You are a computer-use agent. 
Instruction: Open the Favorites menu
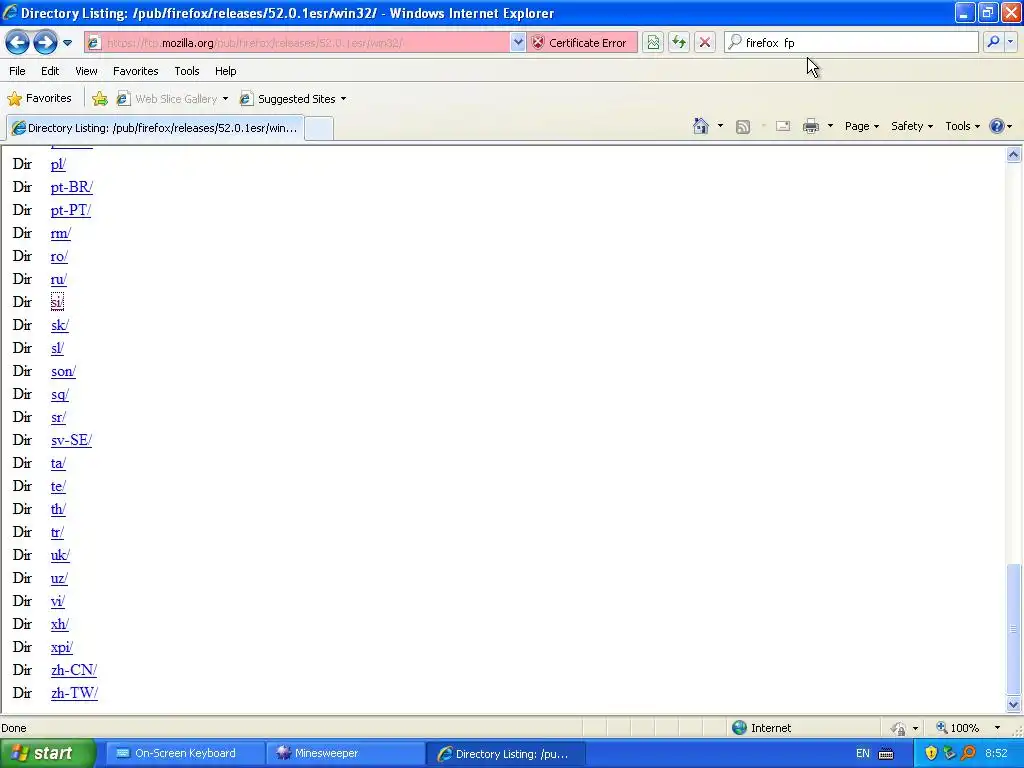(x=136, y=71)
